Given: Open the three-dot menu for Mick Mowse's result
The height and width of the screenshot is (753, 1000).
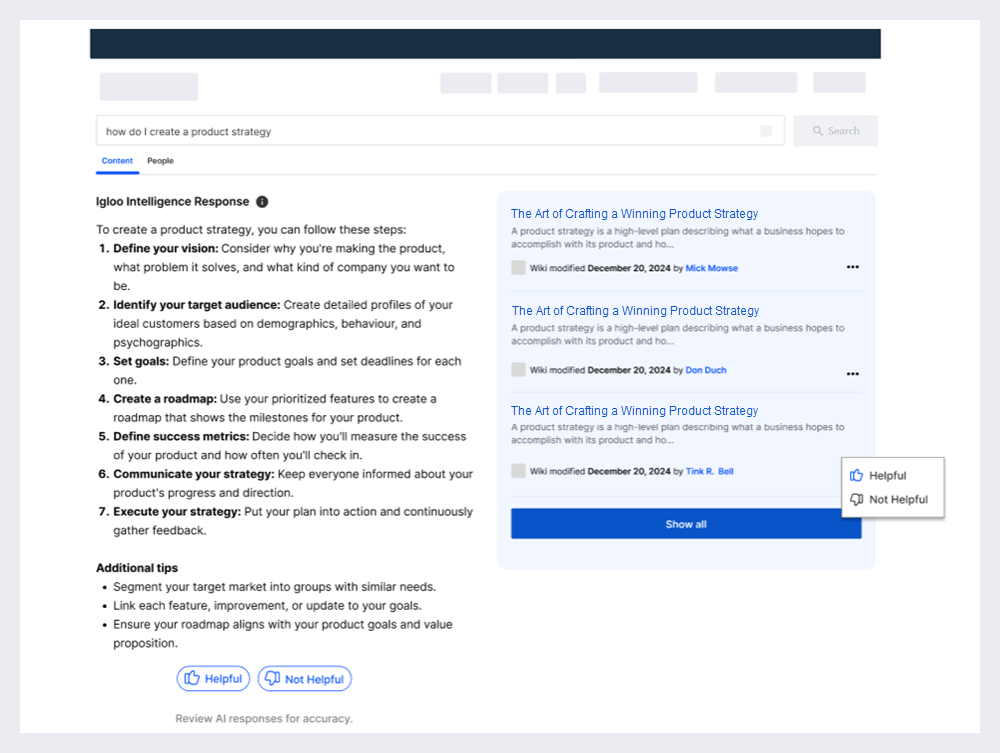Looking at the screenshot, I should click(853, 267).
